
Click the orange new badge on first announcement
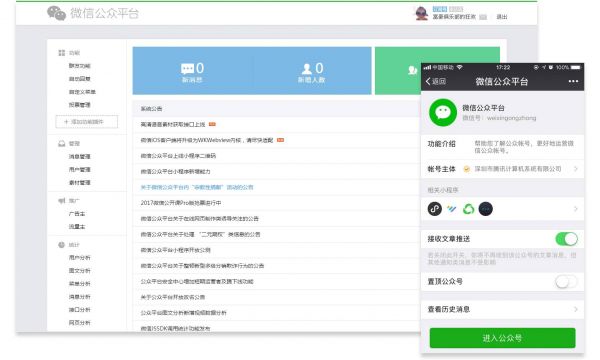(212, 124)
